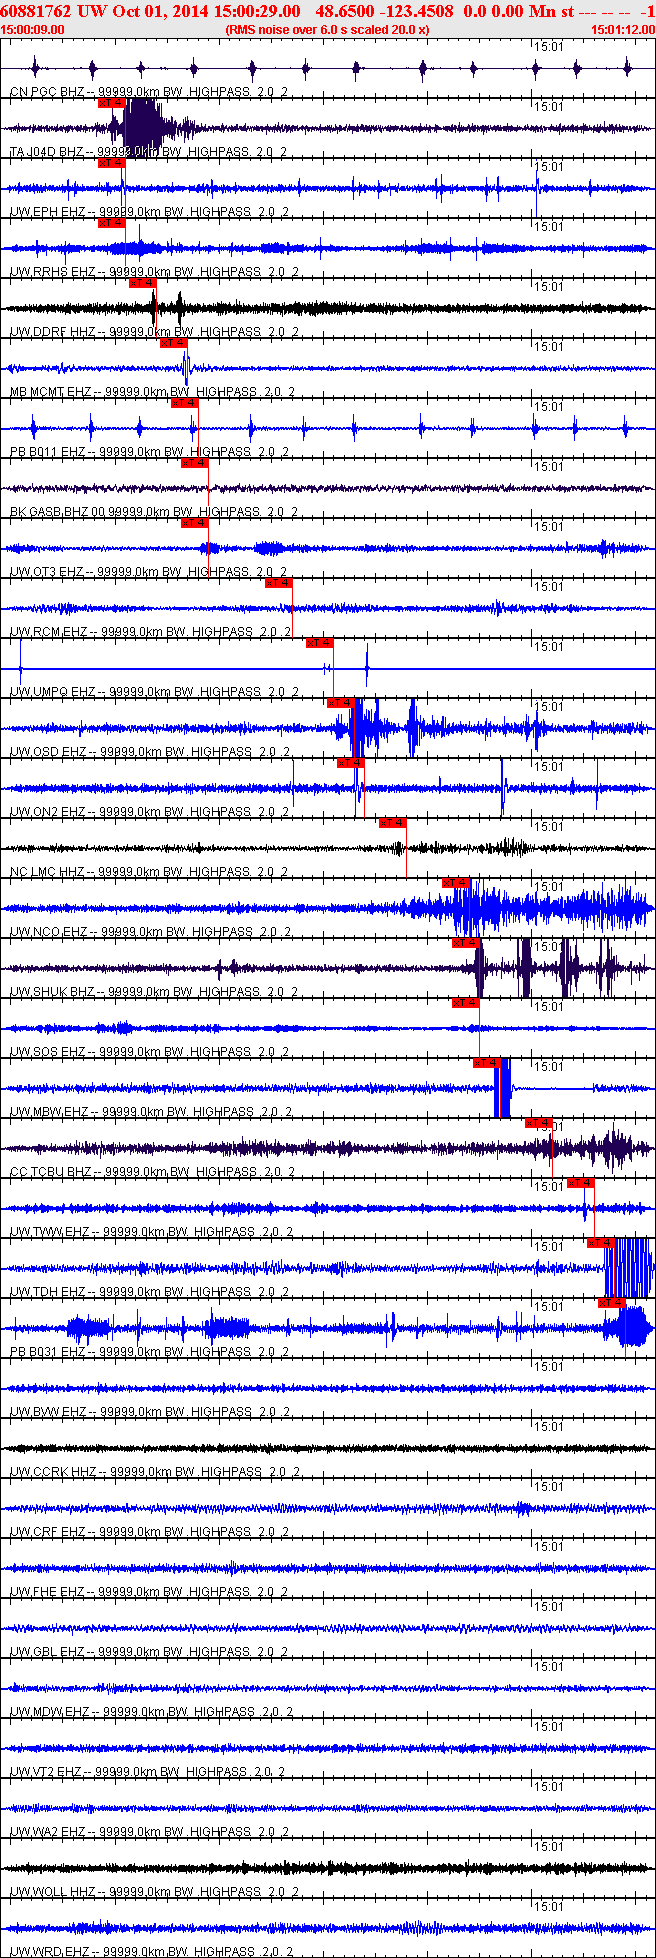Click the UW.VT2 EHZ station label
The image size is (656, 1958).
click(147, 1772)
